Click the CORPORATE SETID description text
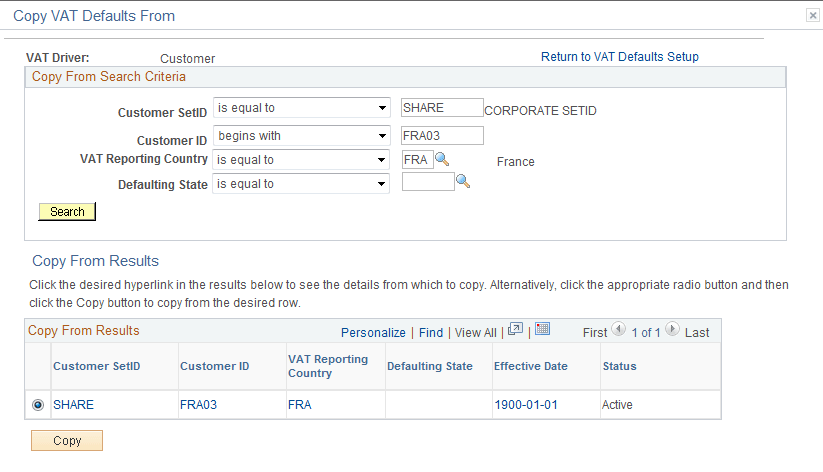 pos(540,111)
